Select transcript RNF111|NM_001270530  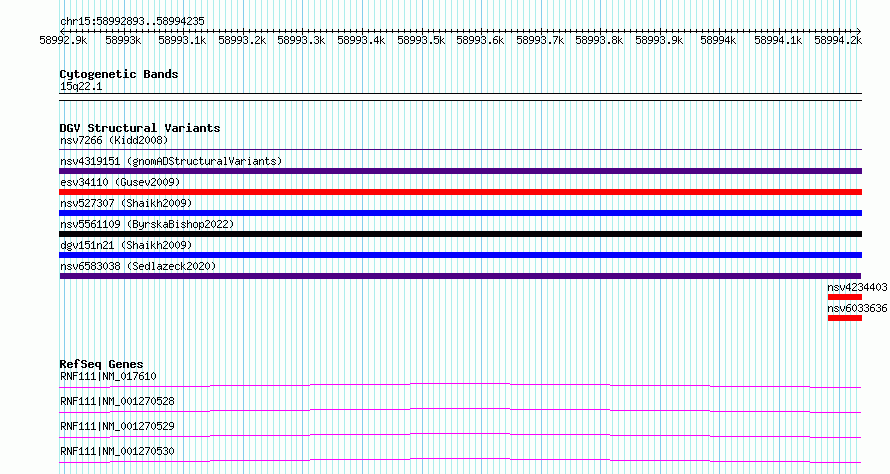click(117, 451)
